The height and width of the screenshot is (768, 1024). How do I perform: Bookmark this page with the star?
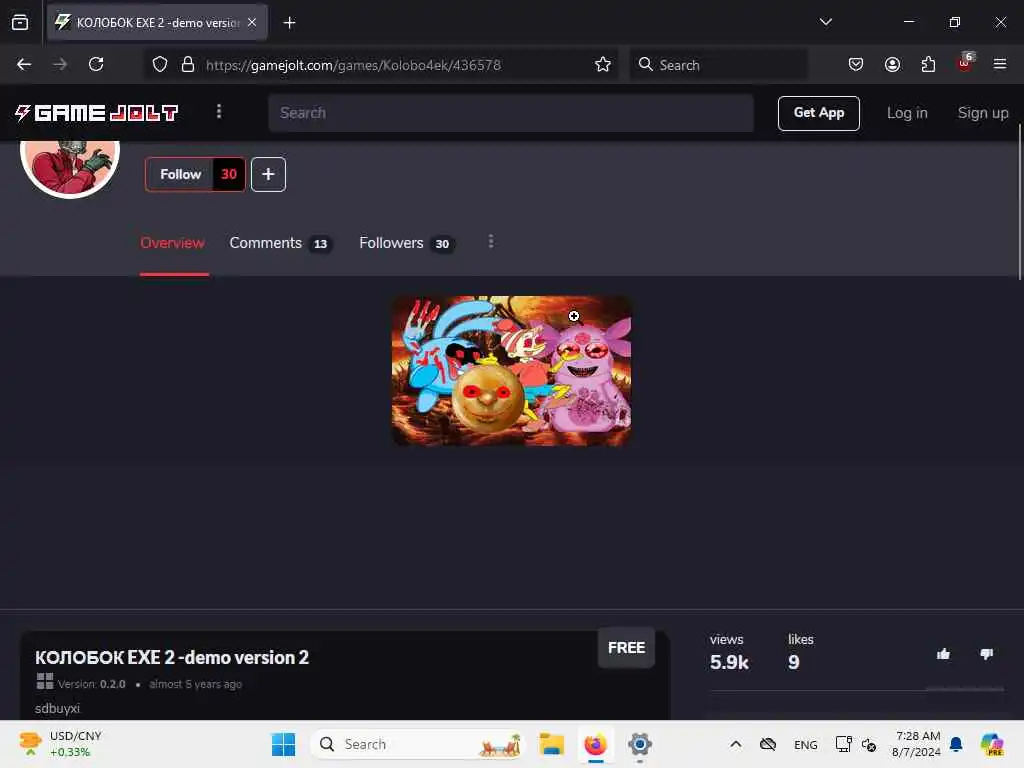click(603, 65)
